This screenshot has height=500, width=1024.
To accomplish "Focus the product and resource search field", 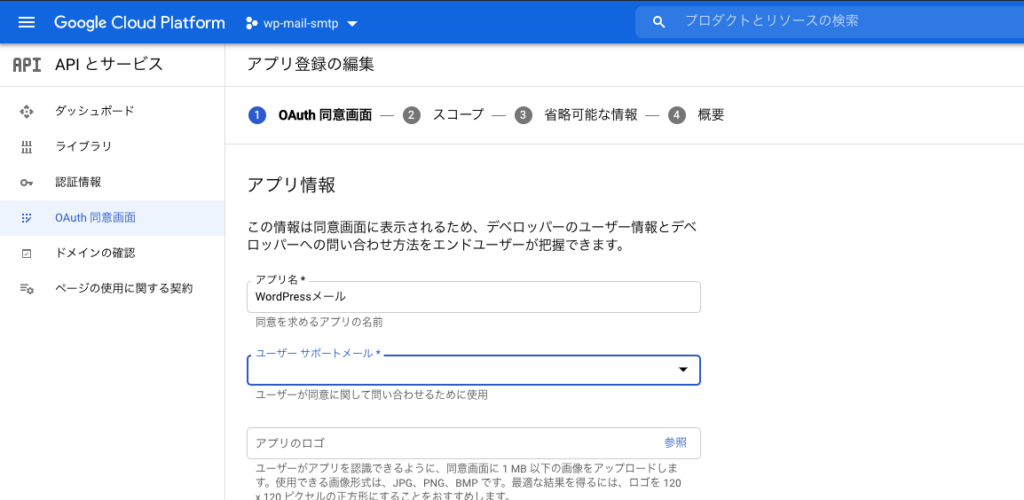I will click(x=840, y=21).
